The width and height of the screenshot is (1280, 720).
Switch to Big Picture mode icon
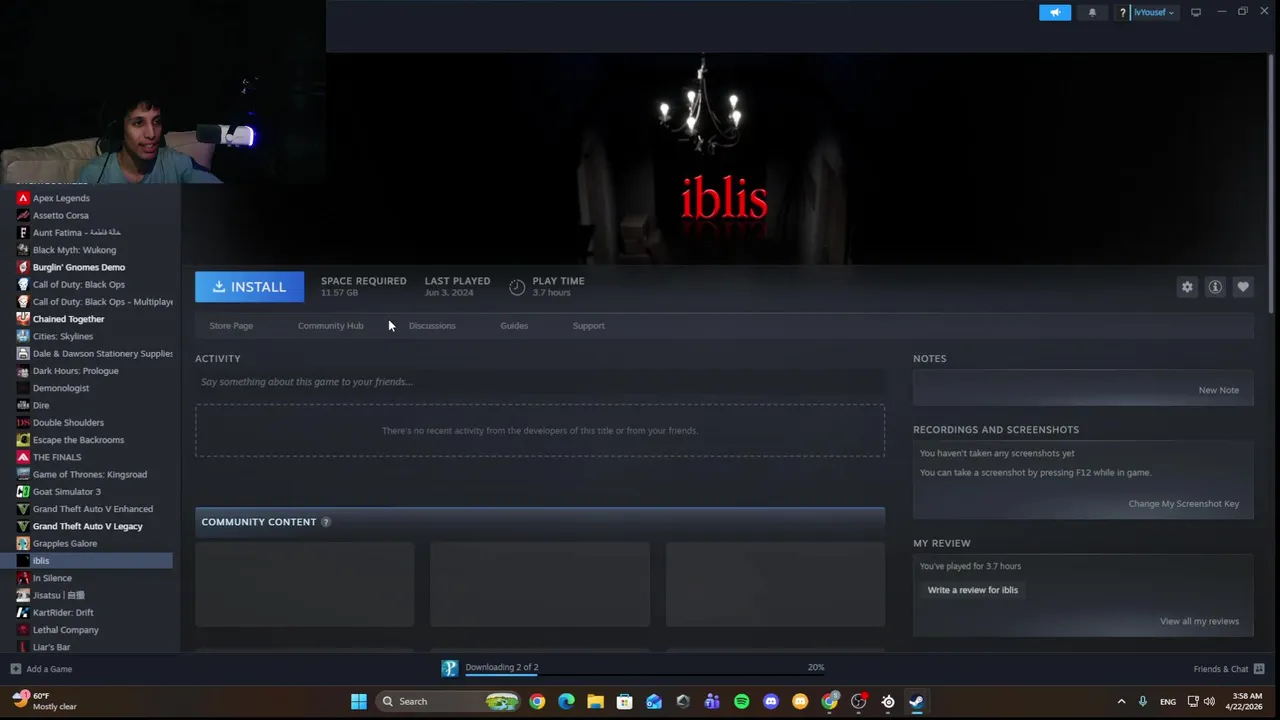click(1196, 12)
